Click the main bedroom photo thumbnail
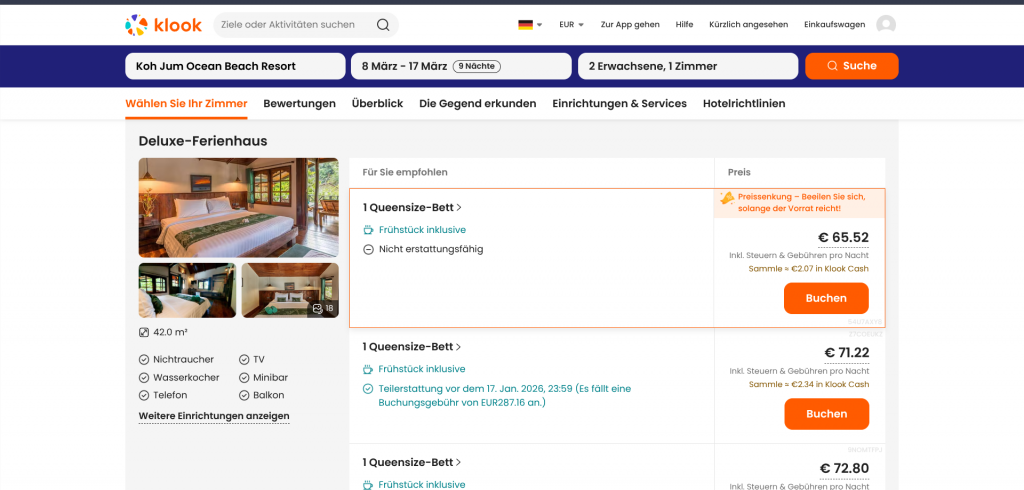 [x=238, y=207]
